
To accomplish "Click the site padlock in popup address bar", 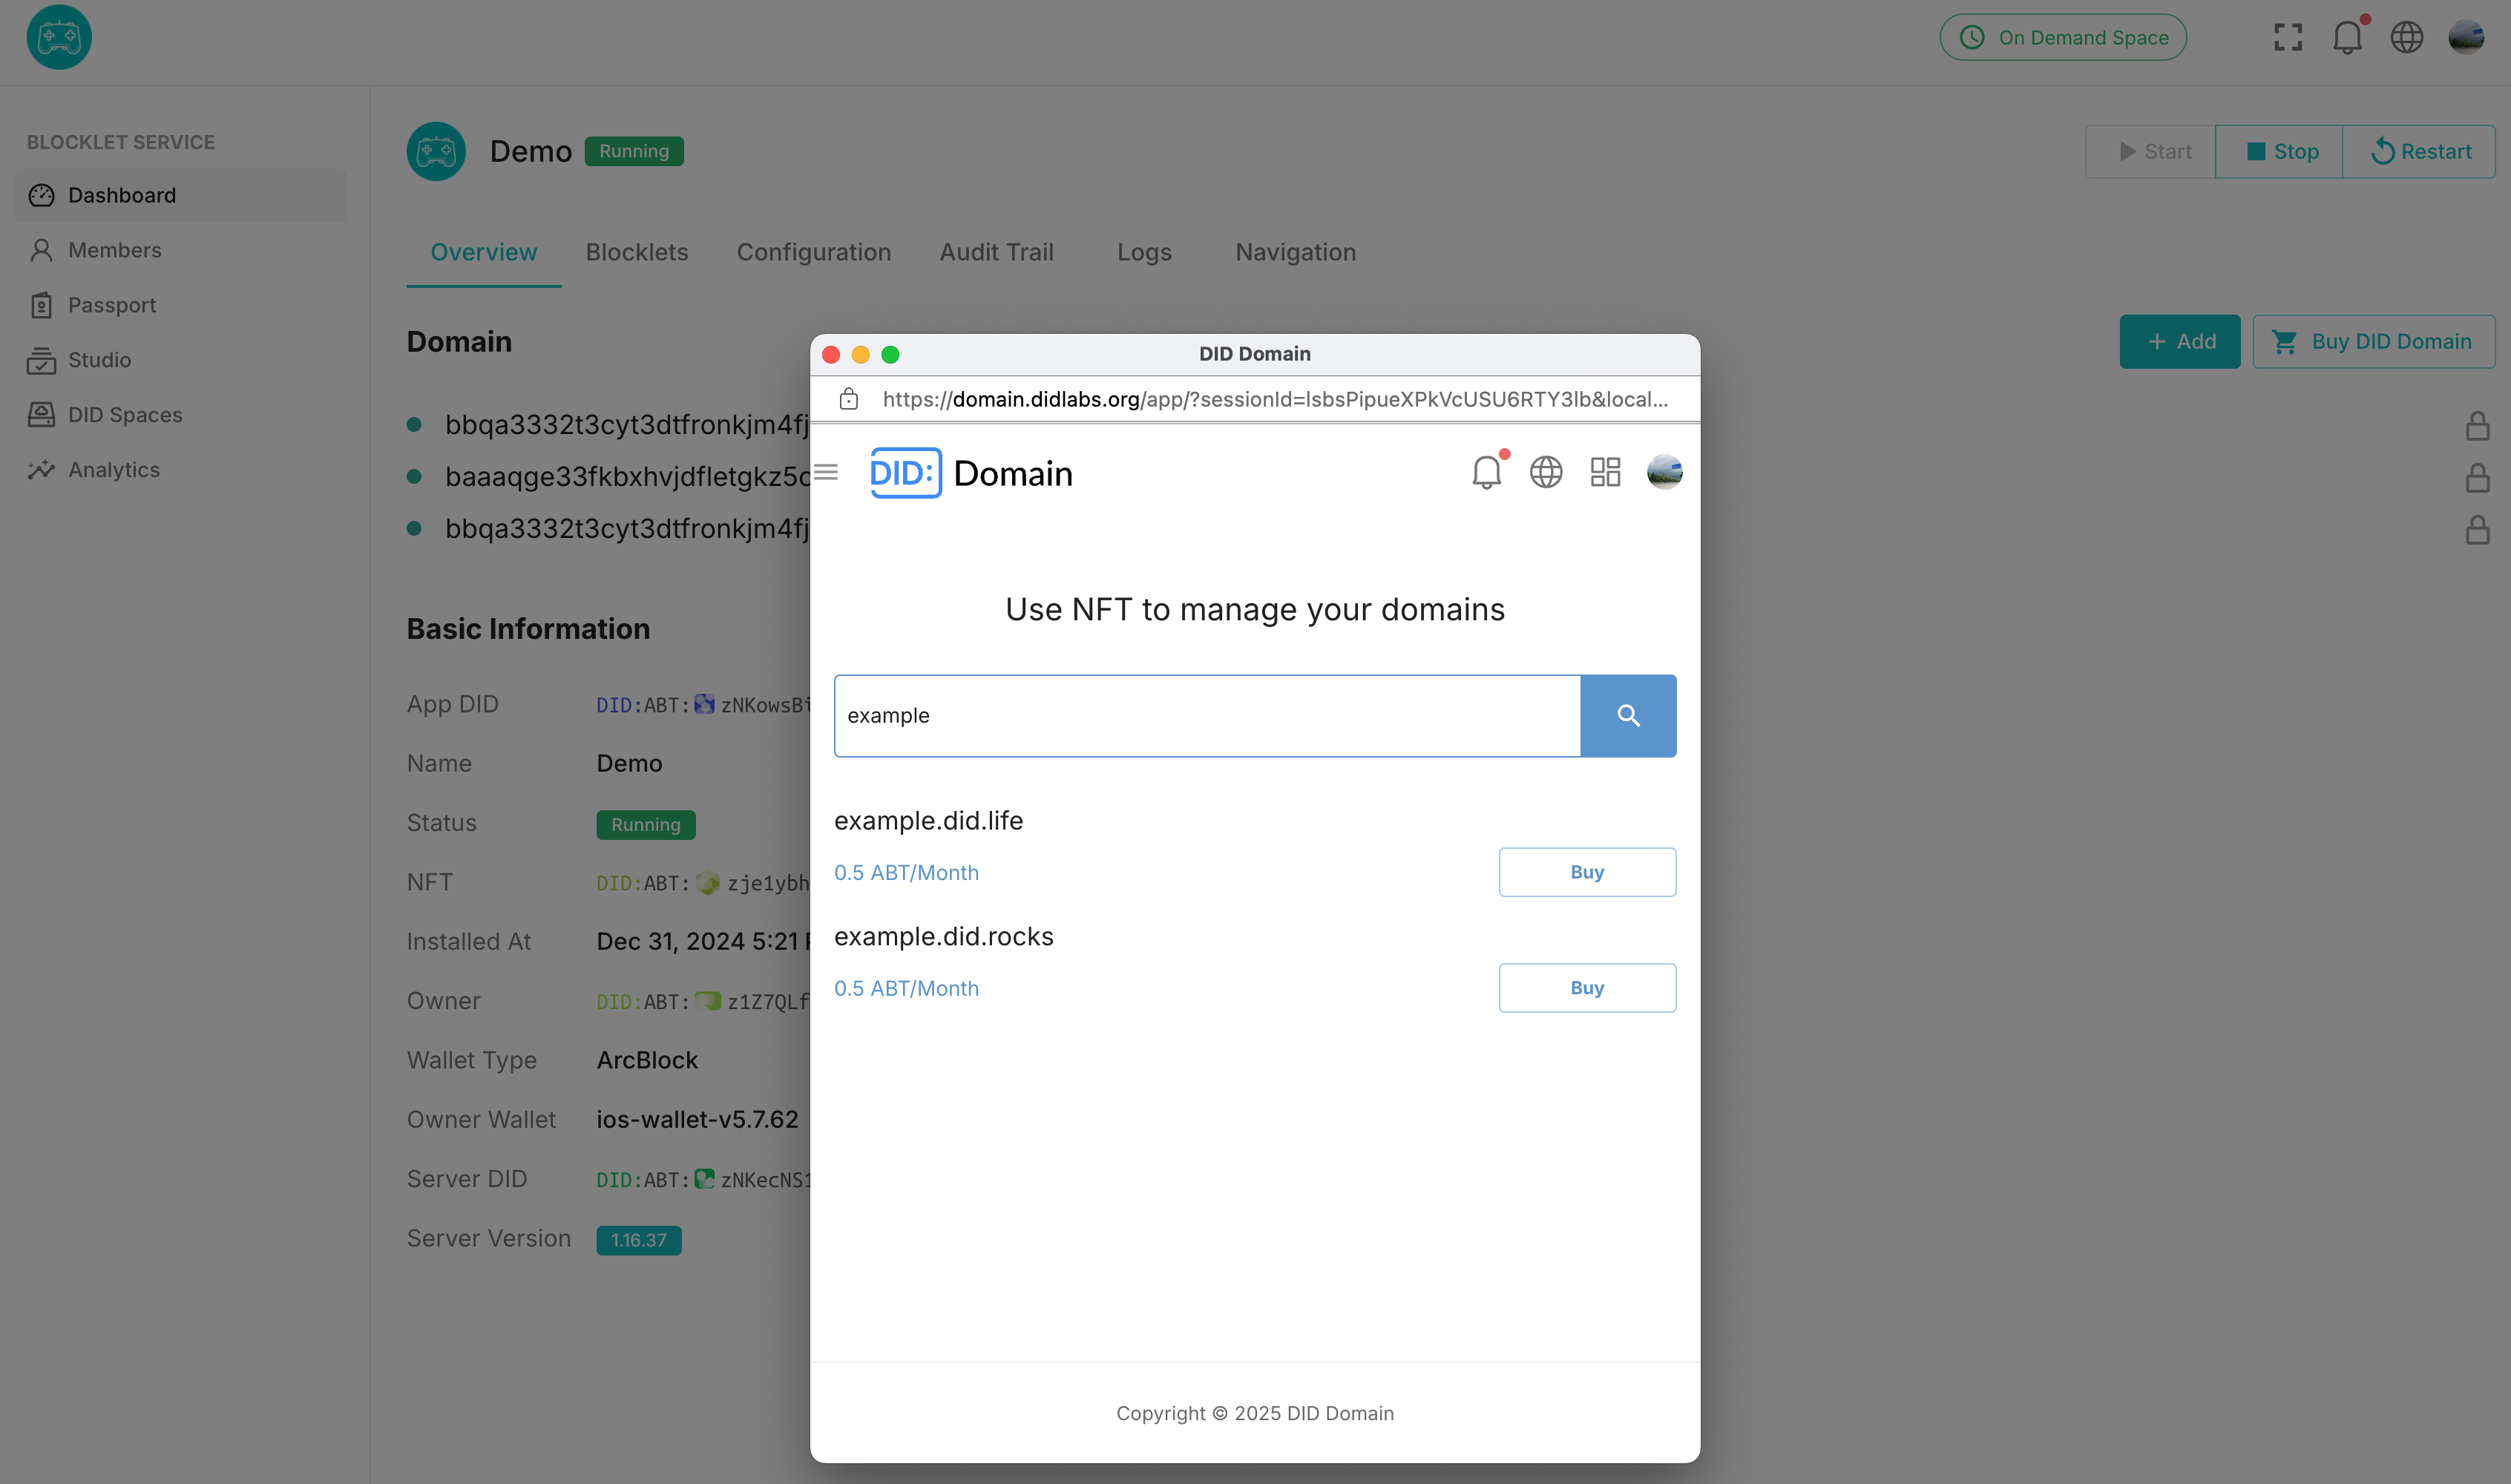I will pyautogui.click(x=849, y=400).
